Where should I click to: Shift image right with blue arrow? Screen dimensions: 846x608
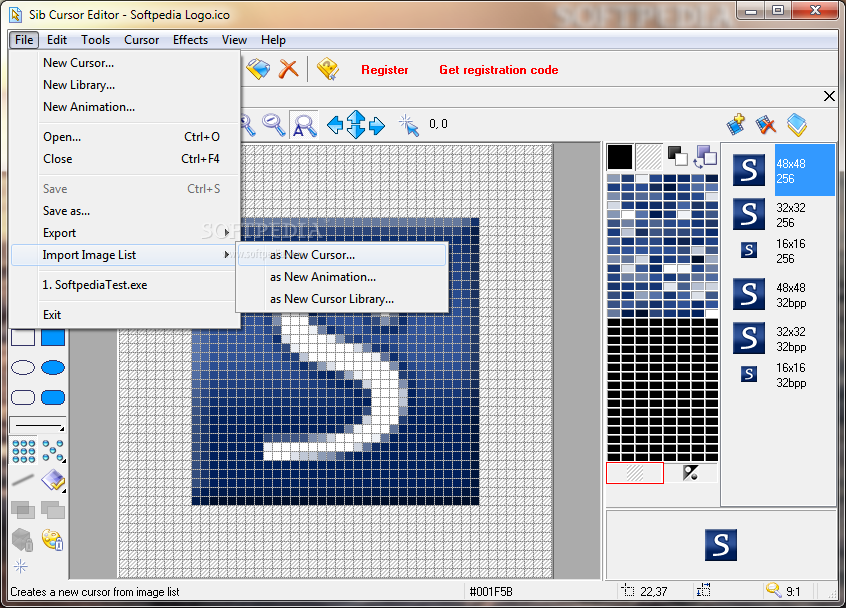coord(377,126)
